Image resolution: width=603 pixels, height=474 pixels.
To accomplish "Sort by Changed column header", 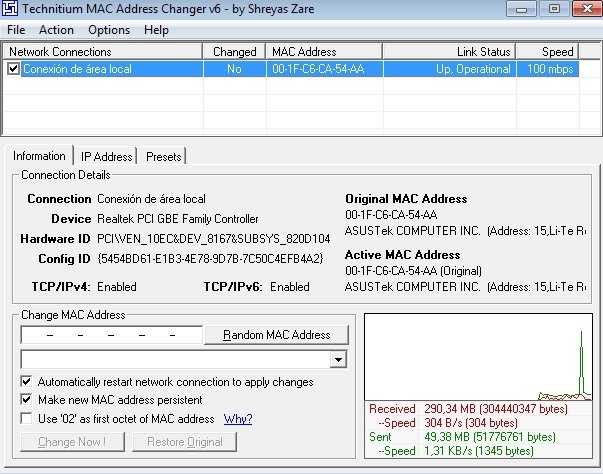I will click(x=234, y=52).
